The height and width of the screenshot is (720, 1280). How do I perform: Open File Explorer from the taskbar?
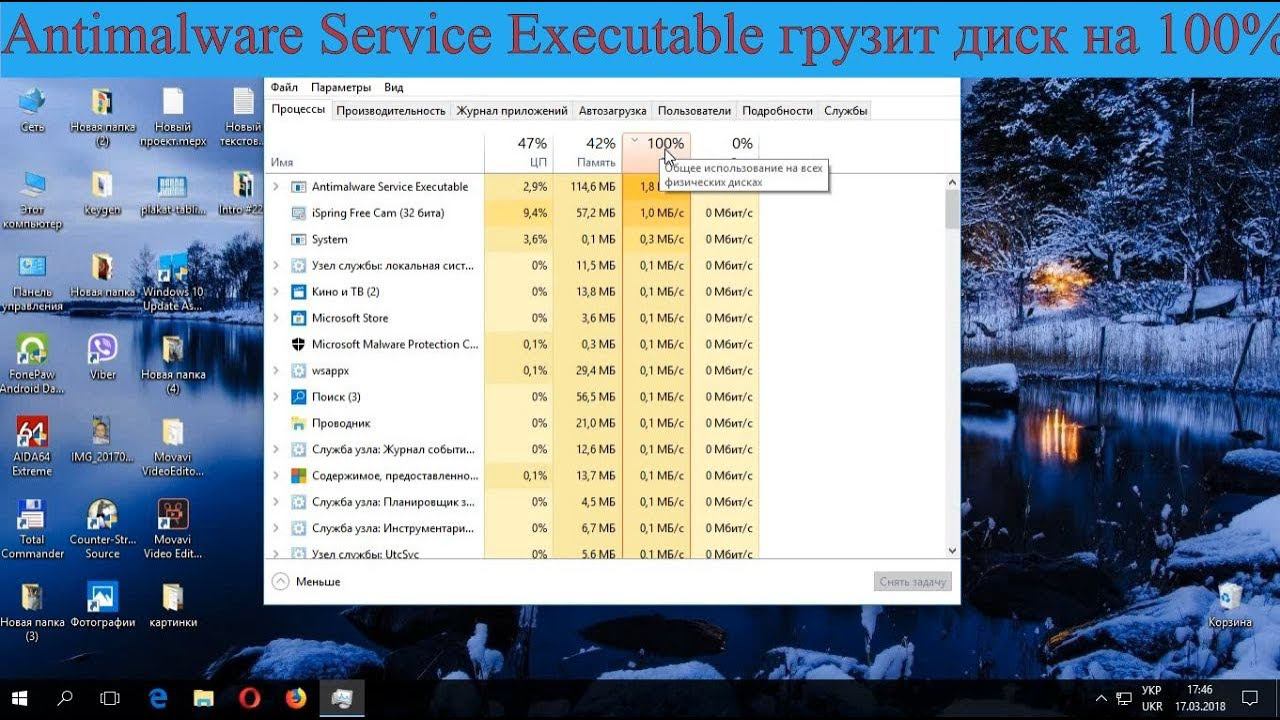(x=203, y=697)
